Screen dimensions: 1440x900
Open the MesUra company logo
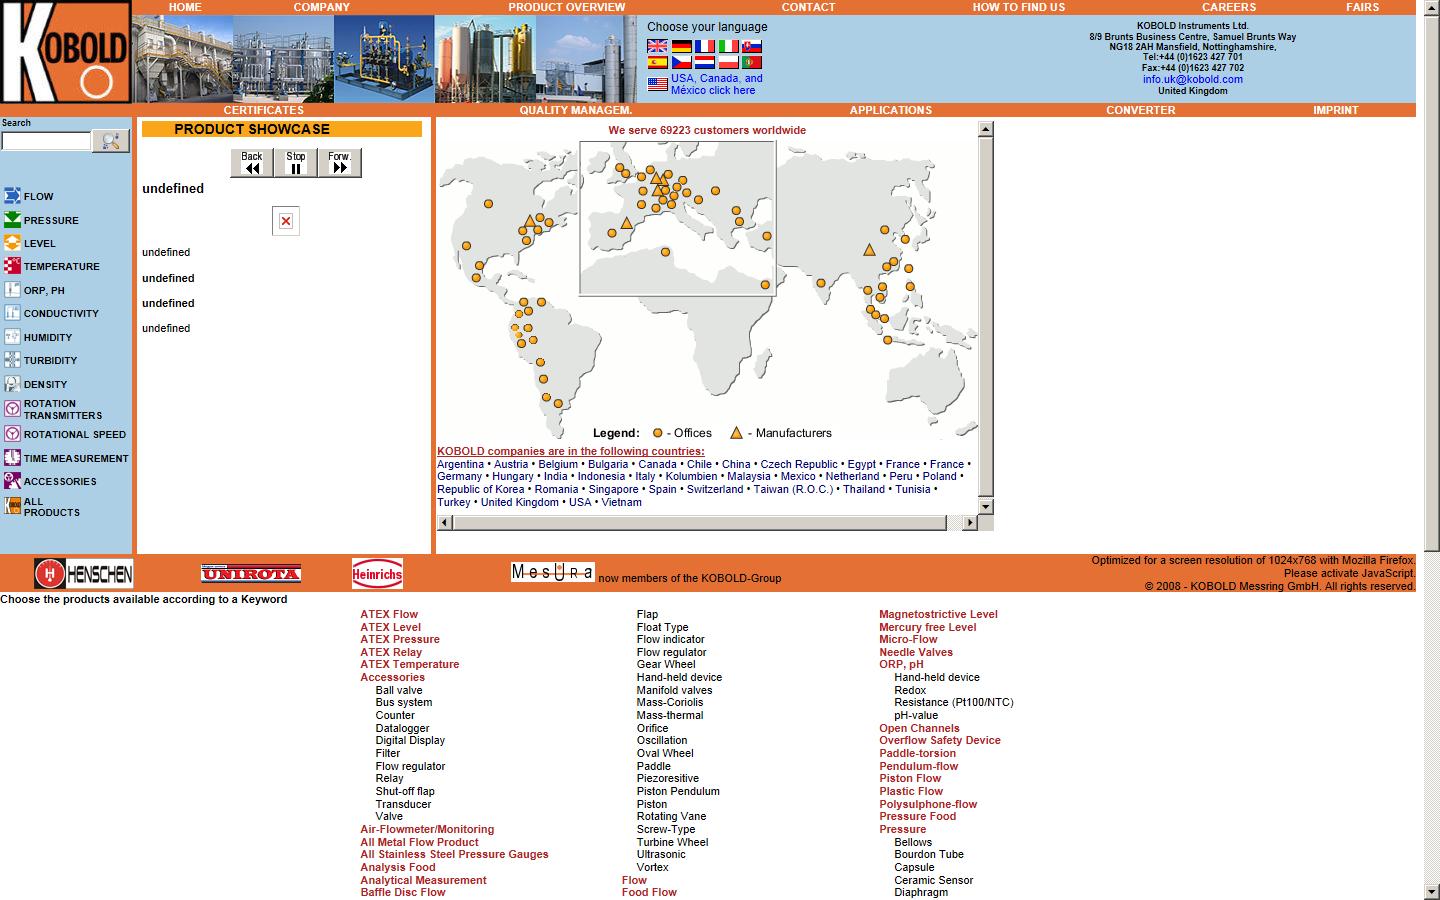coord(552,572)
